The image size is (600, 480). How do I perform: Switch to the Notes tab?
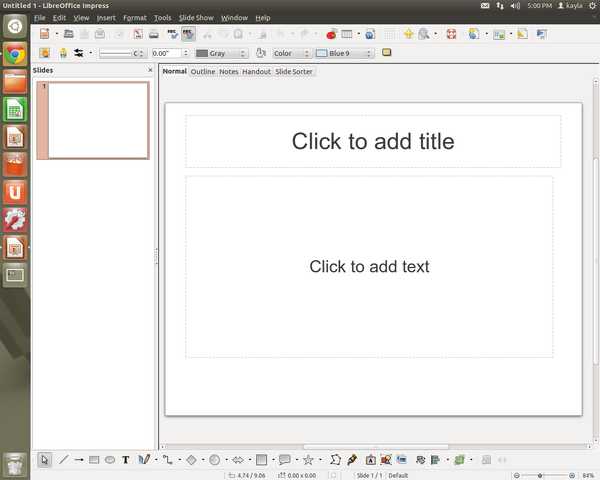228,72
